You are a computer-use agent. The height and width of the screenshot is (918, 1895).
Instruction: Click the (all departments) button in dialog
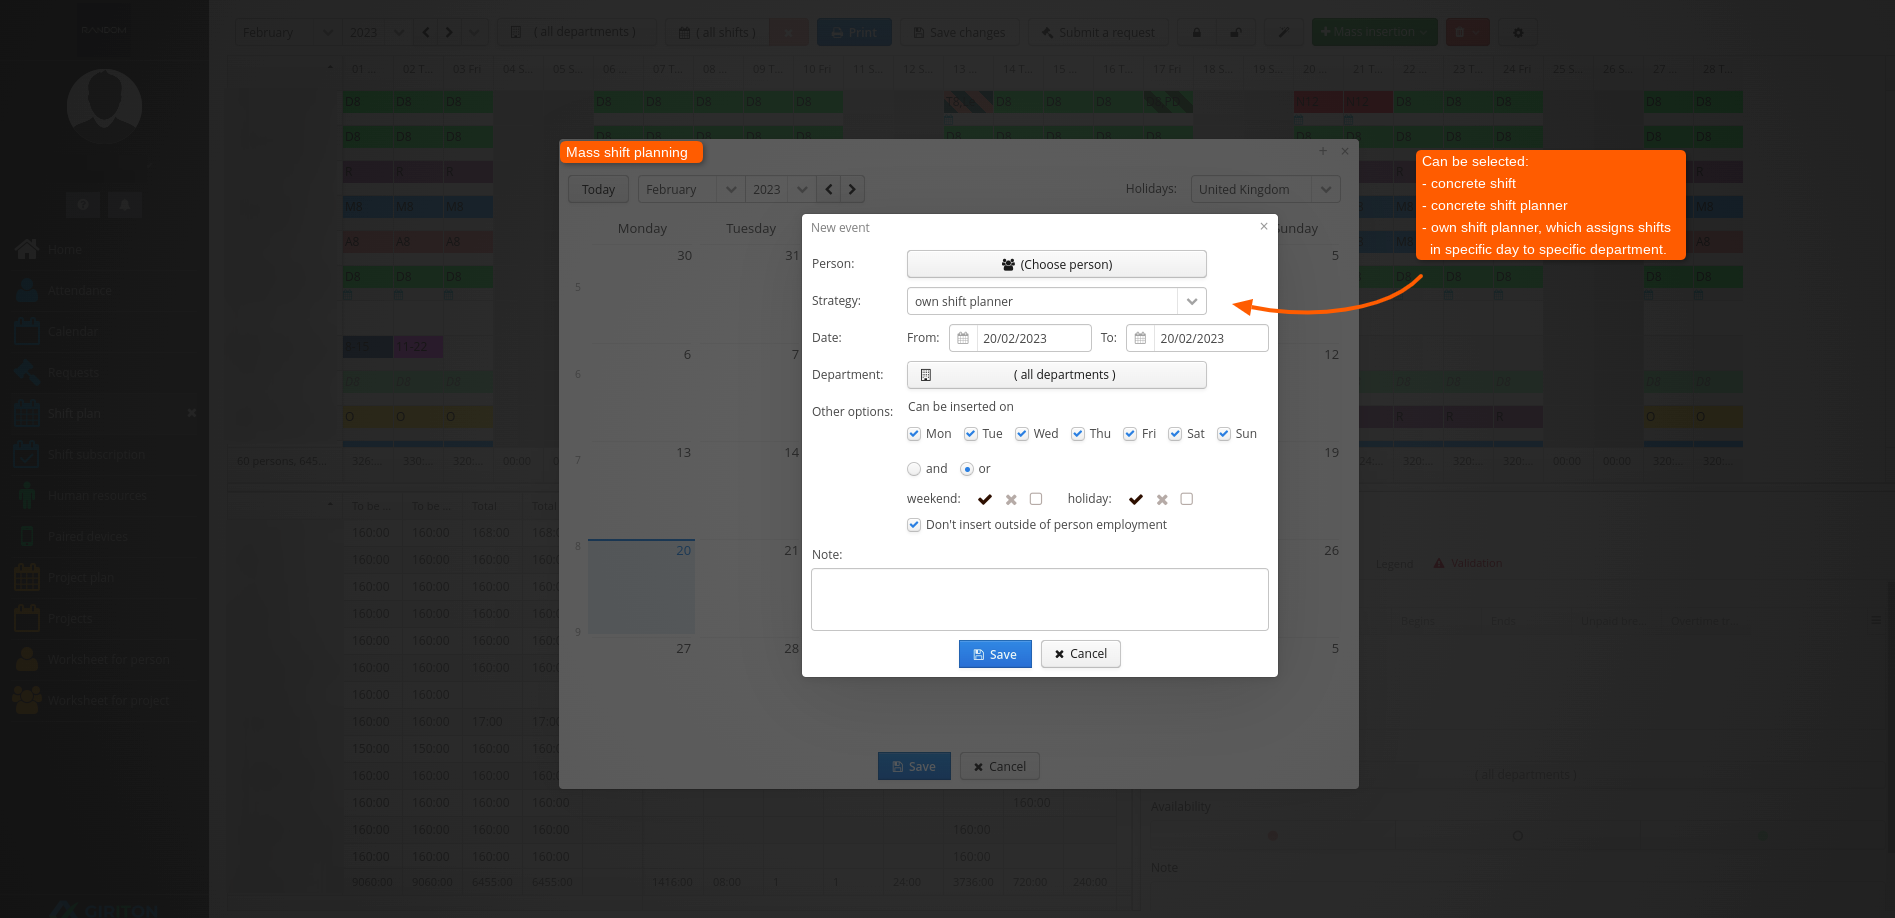point(1056,375)
